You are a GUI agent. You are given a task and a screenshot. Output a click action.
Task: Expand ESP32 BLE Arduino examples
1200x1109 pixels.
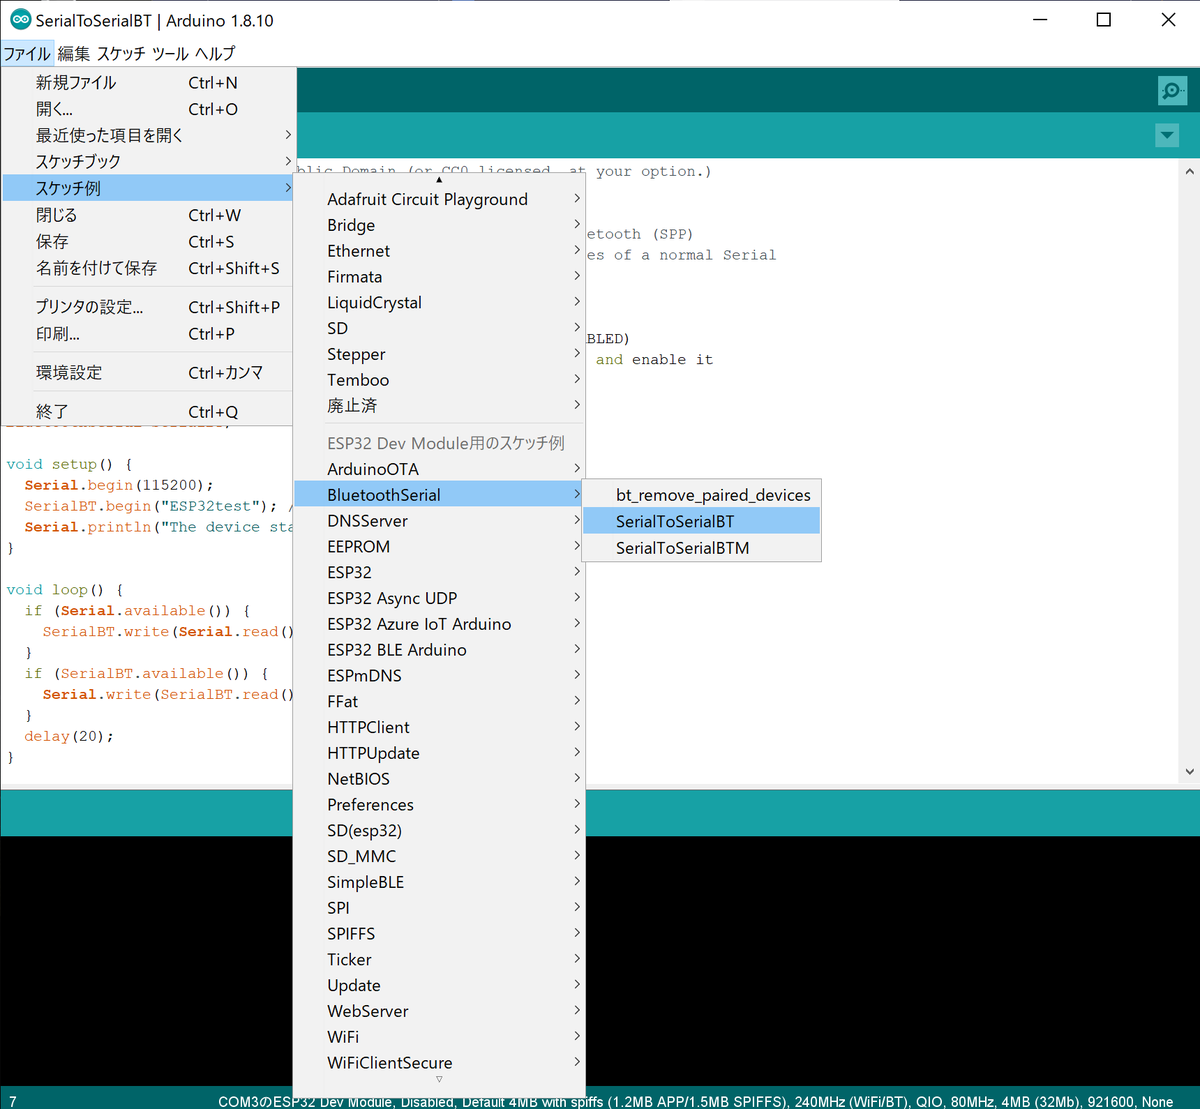tap(439, 650)
